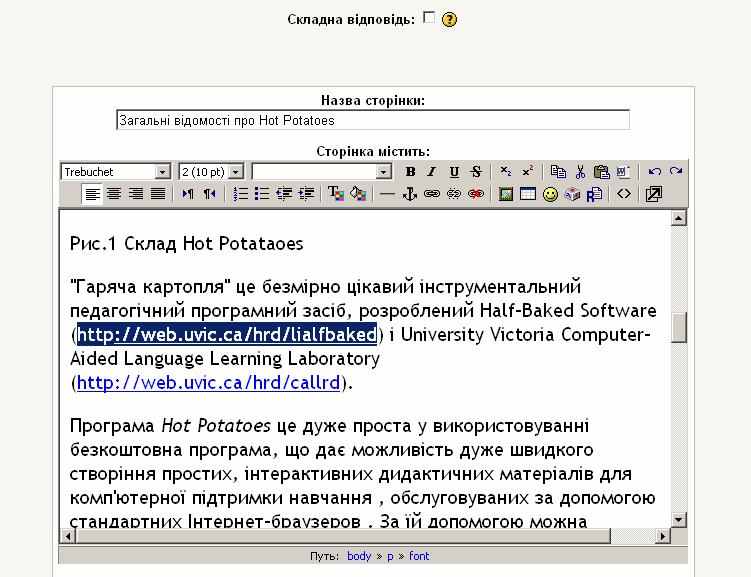The height and width of the screenshot is (577, 751).
Task: Clean Word HTML with the W icon
Action: click(623, 171)
